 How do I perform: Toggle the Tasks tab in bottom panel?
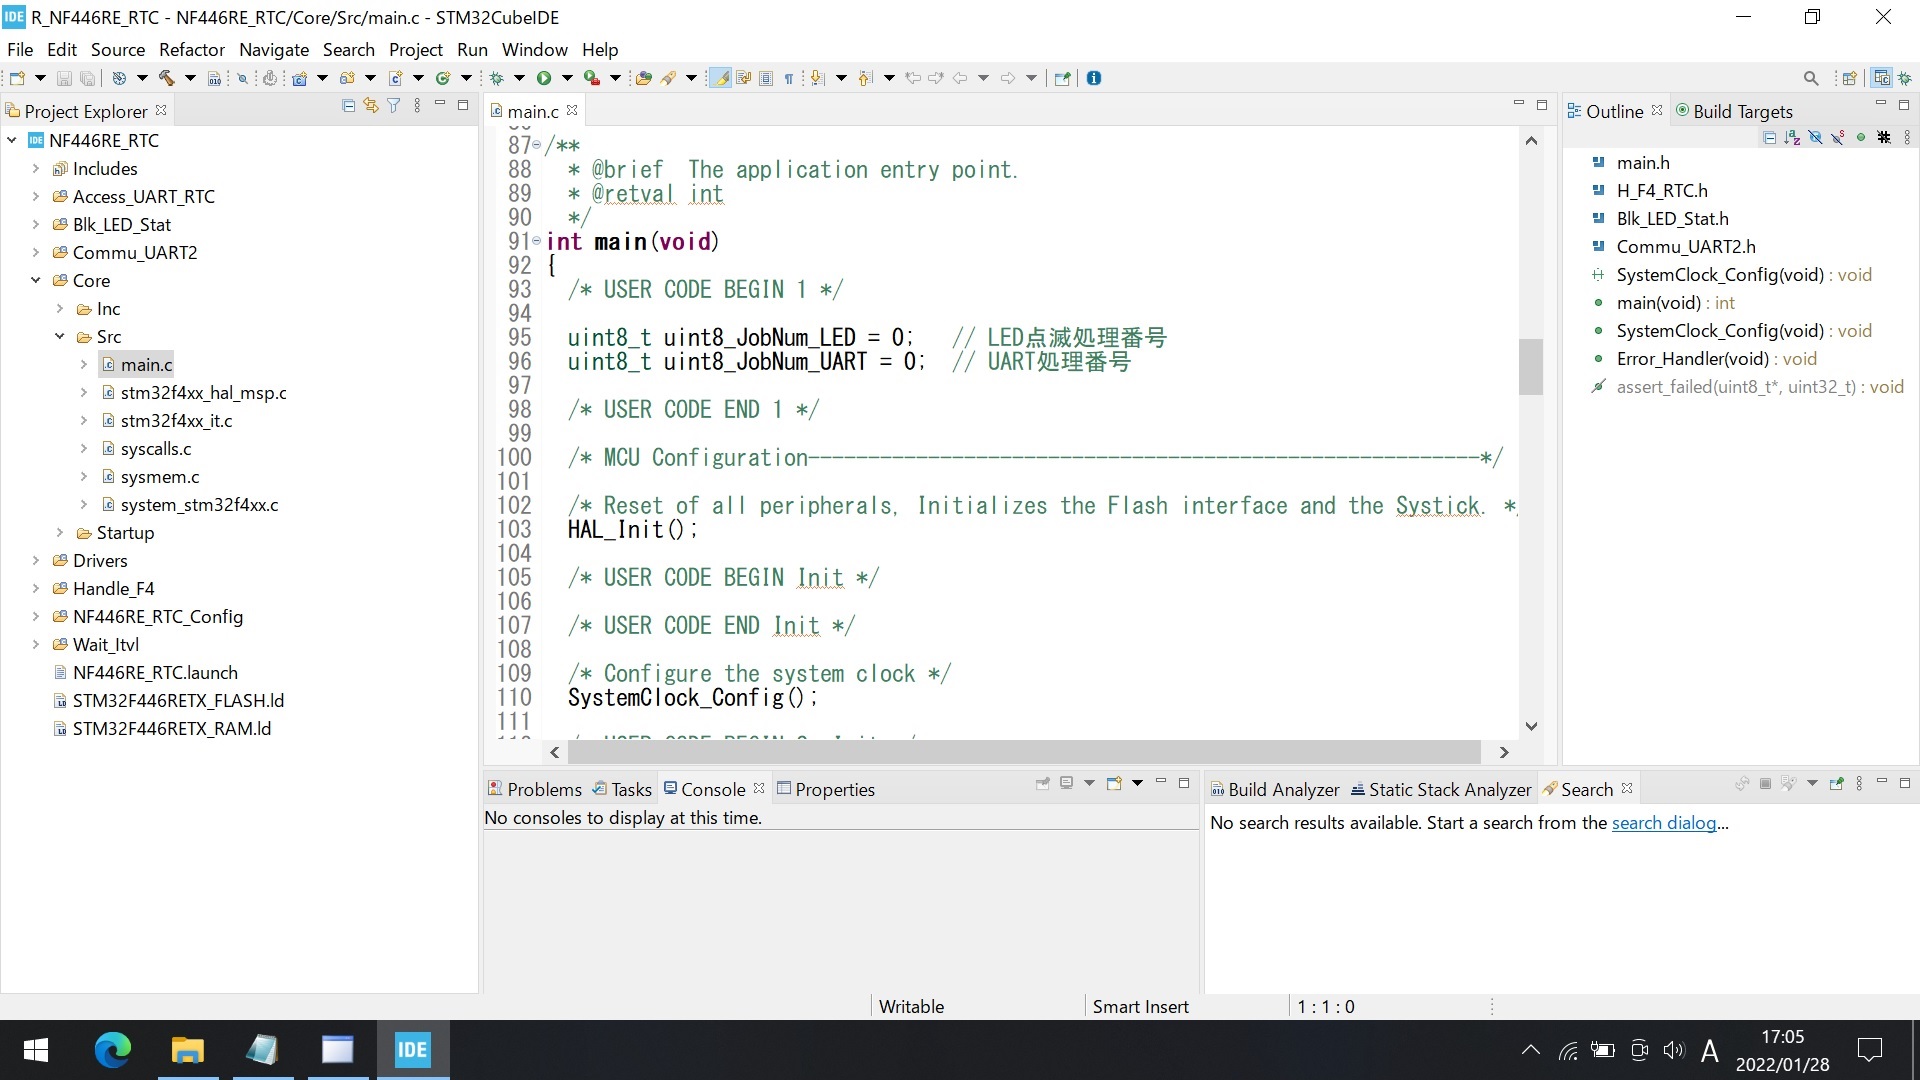click(630, 789)
